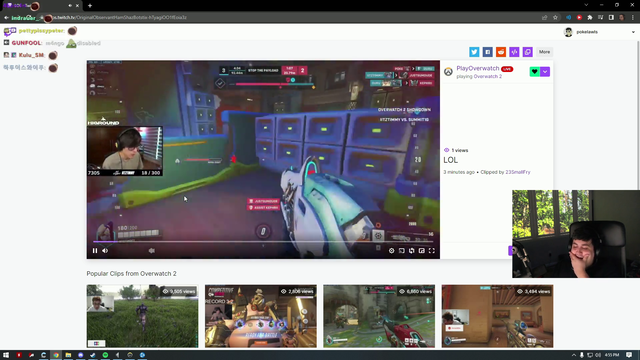Pause the clip with the pause button
This screenshot has height=360, width=640.
[95, 251]
